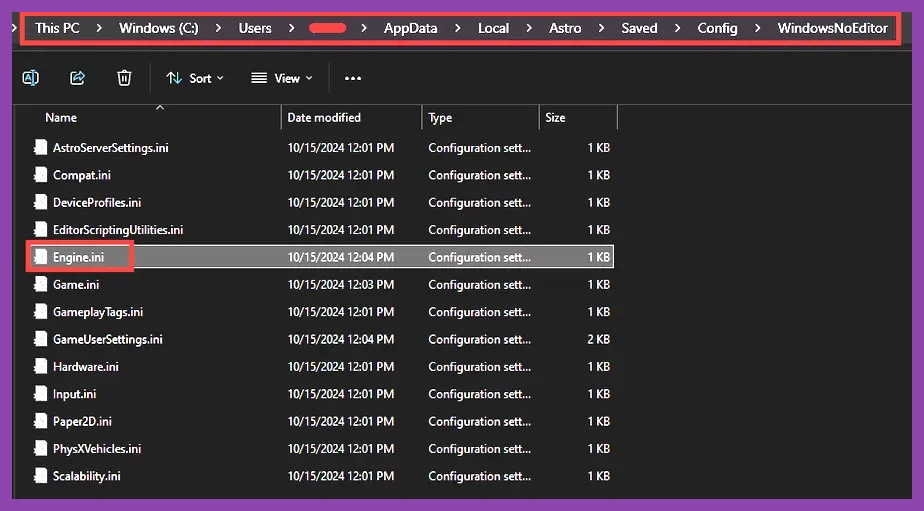Click the file icon of Paper2D.ini
Viewport: 924px width, 511px height.
click(41, 421)
